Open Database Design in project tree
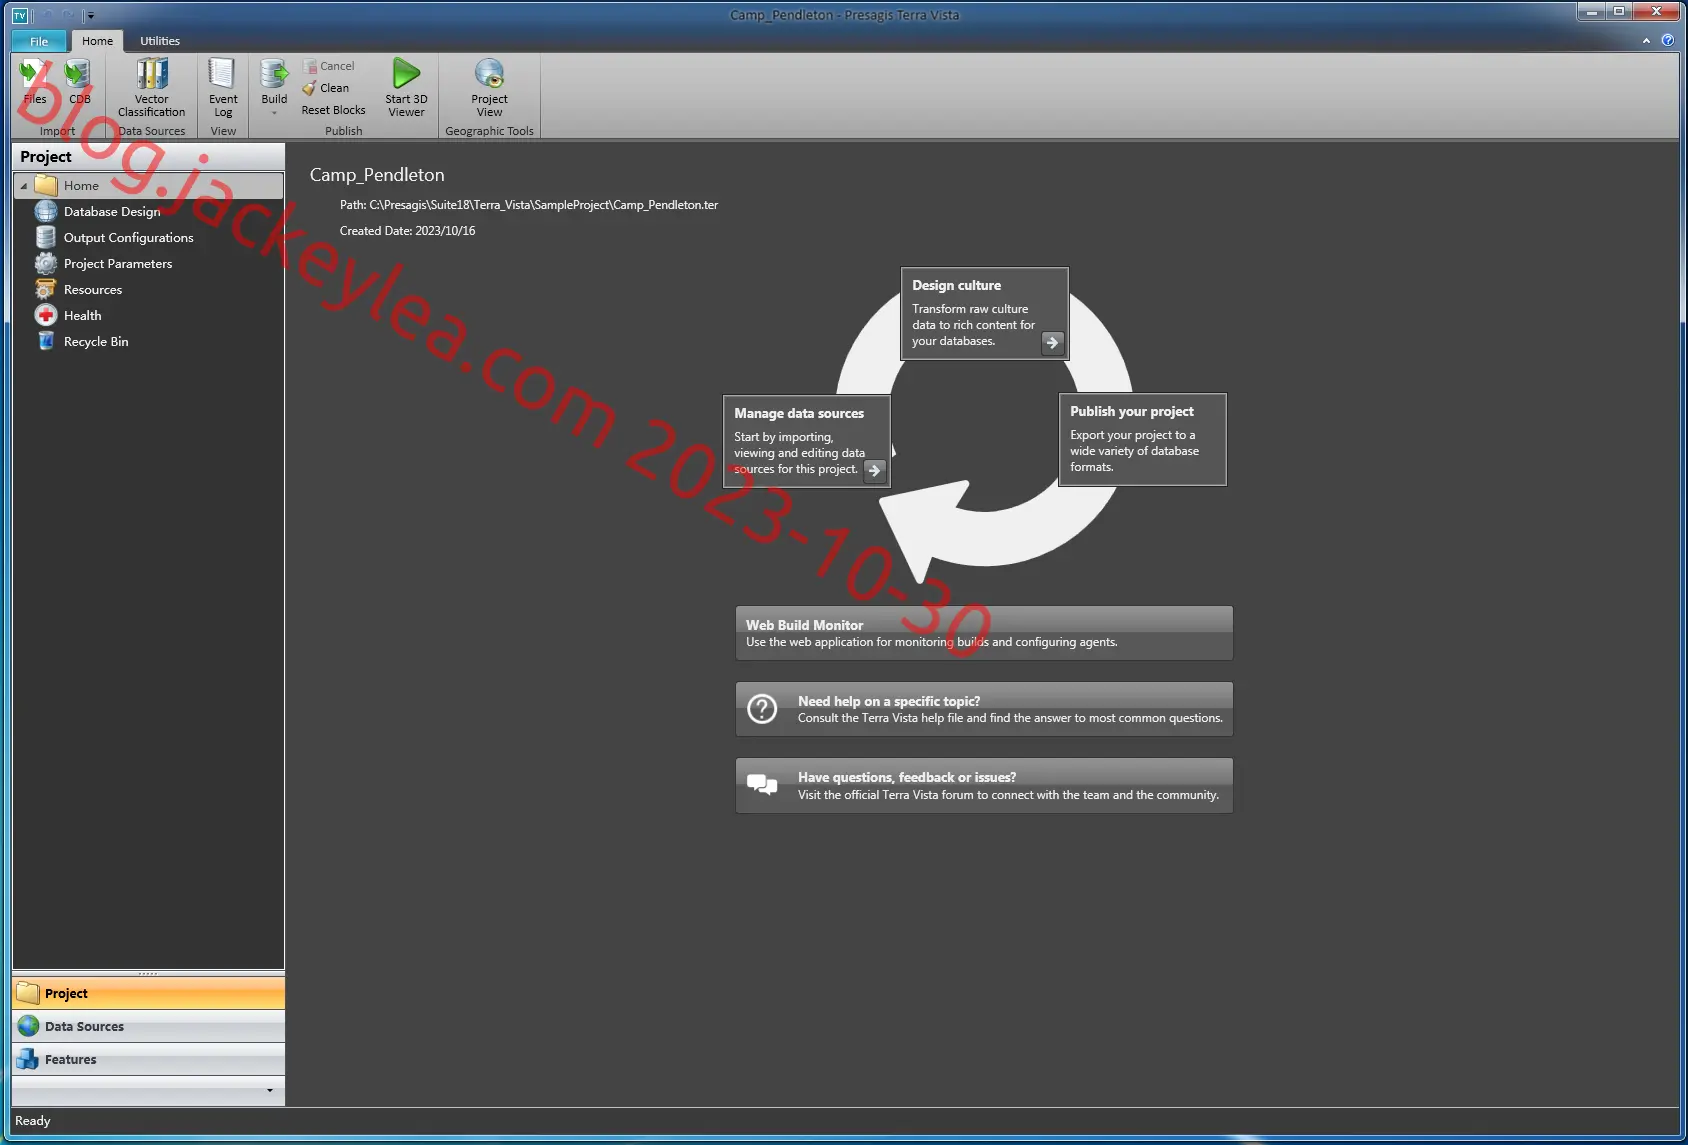This screenshot has height=1145, width=1688. (x=111, y=211)
